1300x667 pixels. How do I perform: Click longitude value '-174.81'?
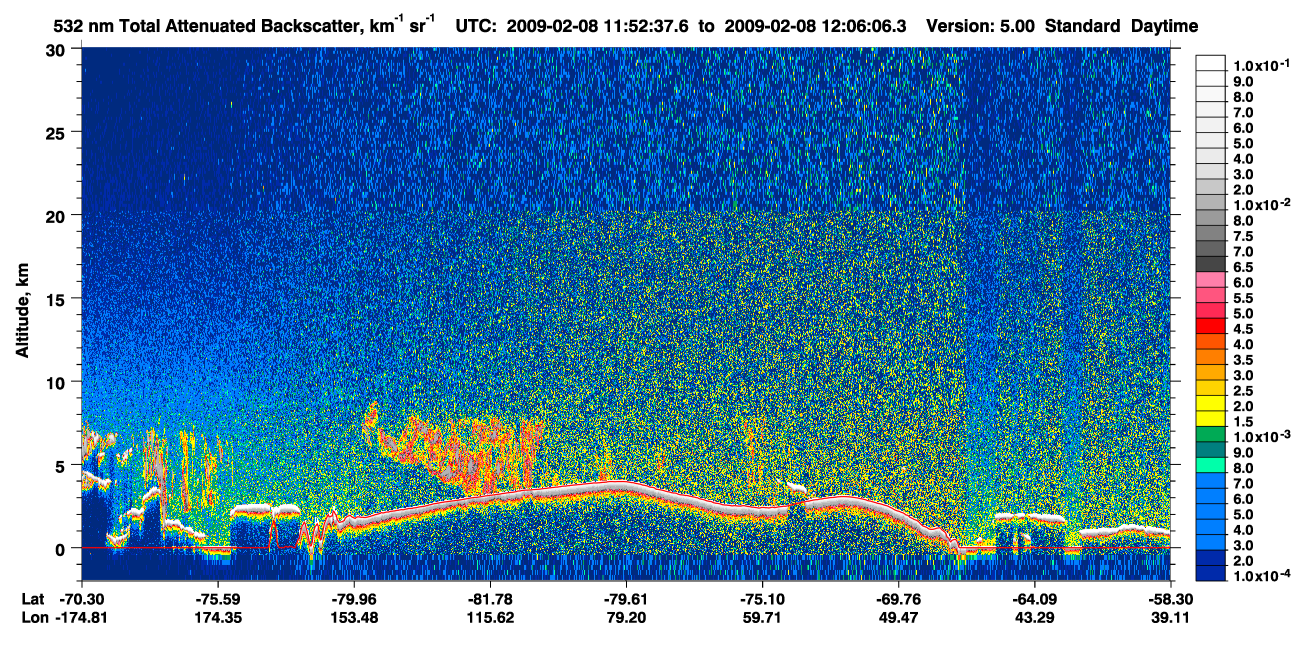tap(82, 617)
